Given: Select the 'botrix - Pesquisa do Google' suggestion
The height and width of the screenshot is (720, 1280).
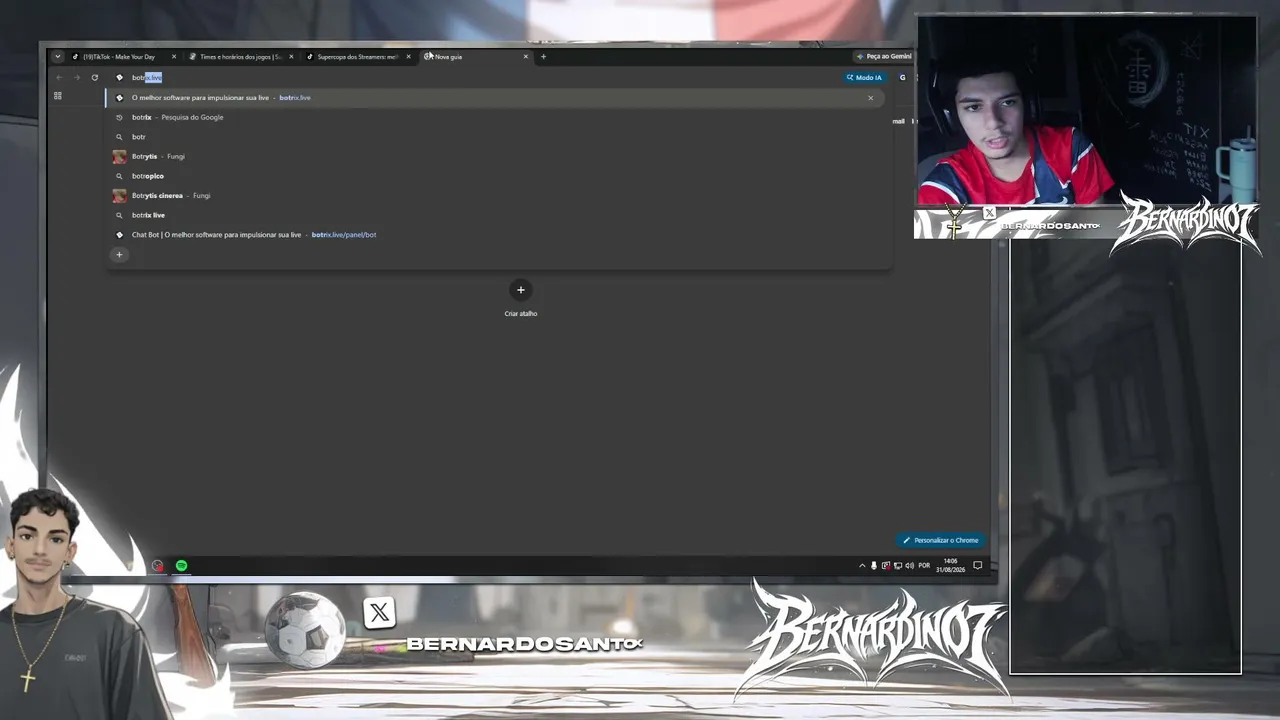Looking at the screenshot, I should (495, 117).
